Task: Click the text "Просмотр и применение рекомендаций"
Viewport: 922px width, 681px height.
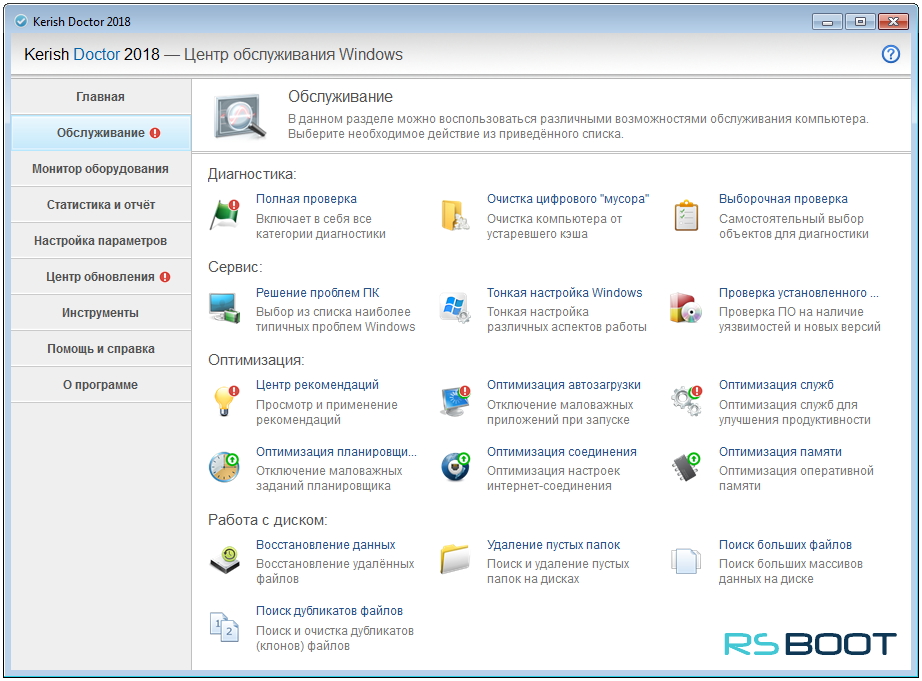Action: 326,412
